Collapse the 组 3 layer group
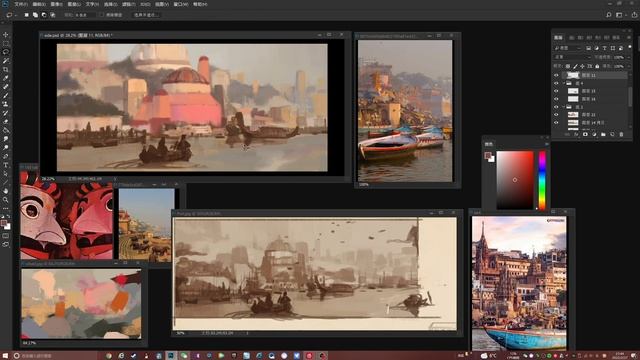Viewport: 640px width, 360px height. [564, 107]
